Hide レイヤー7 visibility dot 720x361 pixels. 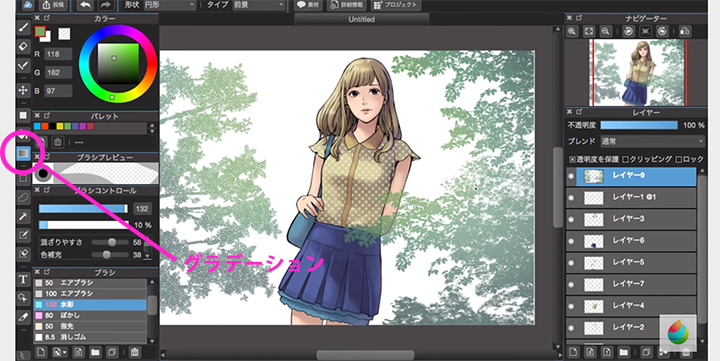(x=571, y=284)
